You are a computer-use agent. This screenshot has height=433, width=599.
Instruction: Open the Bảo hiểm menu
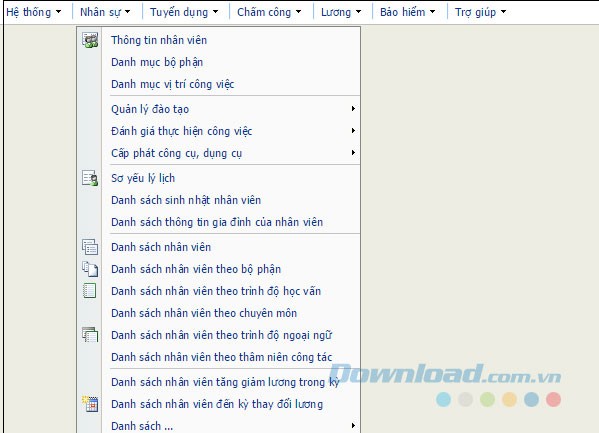point(407,12)
